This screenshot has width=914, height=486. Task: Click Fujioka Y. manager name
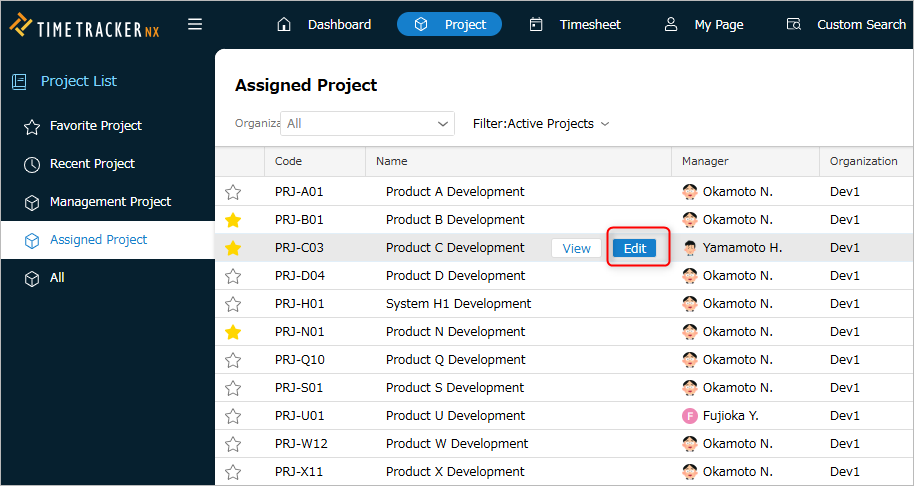[731, 415]
